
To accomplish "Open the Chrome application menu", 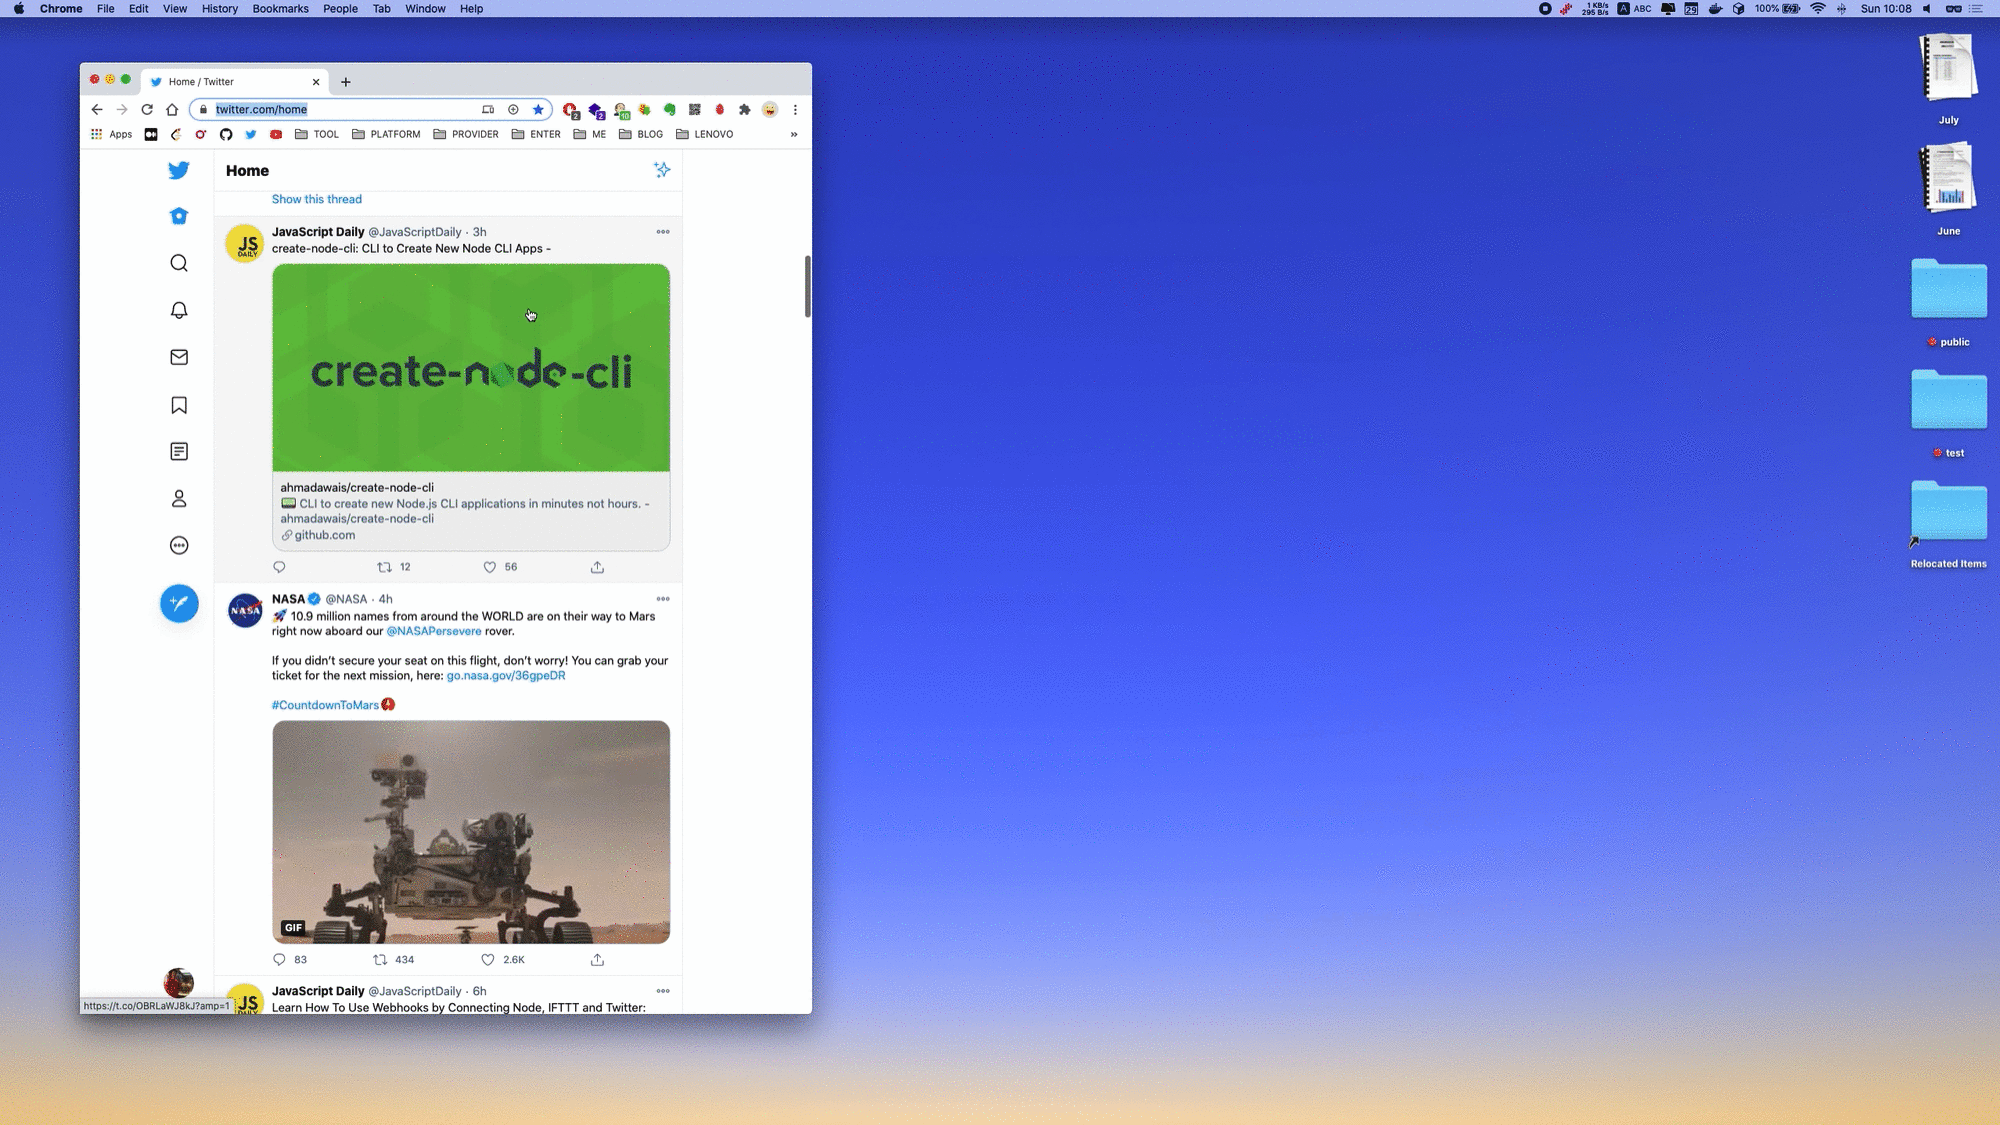I will pos(61,9).
